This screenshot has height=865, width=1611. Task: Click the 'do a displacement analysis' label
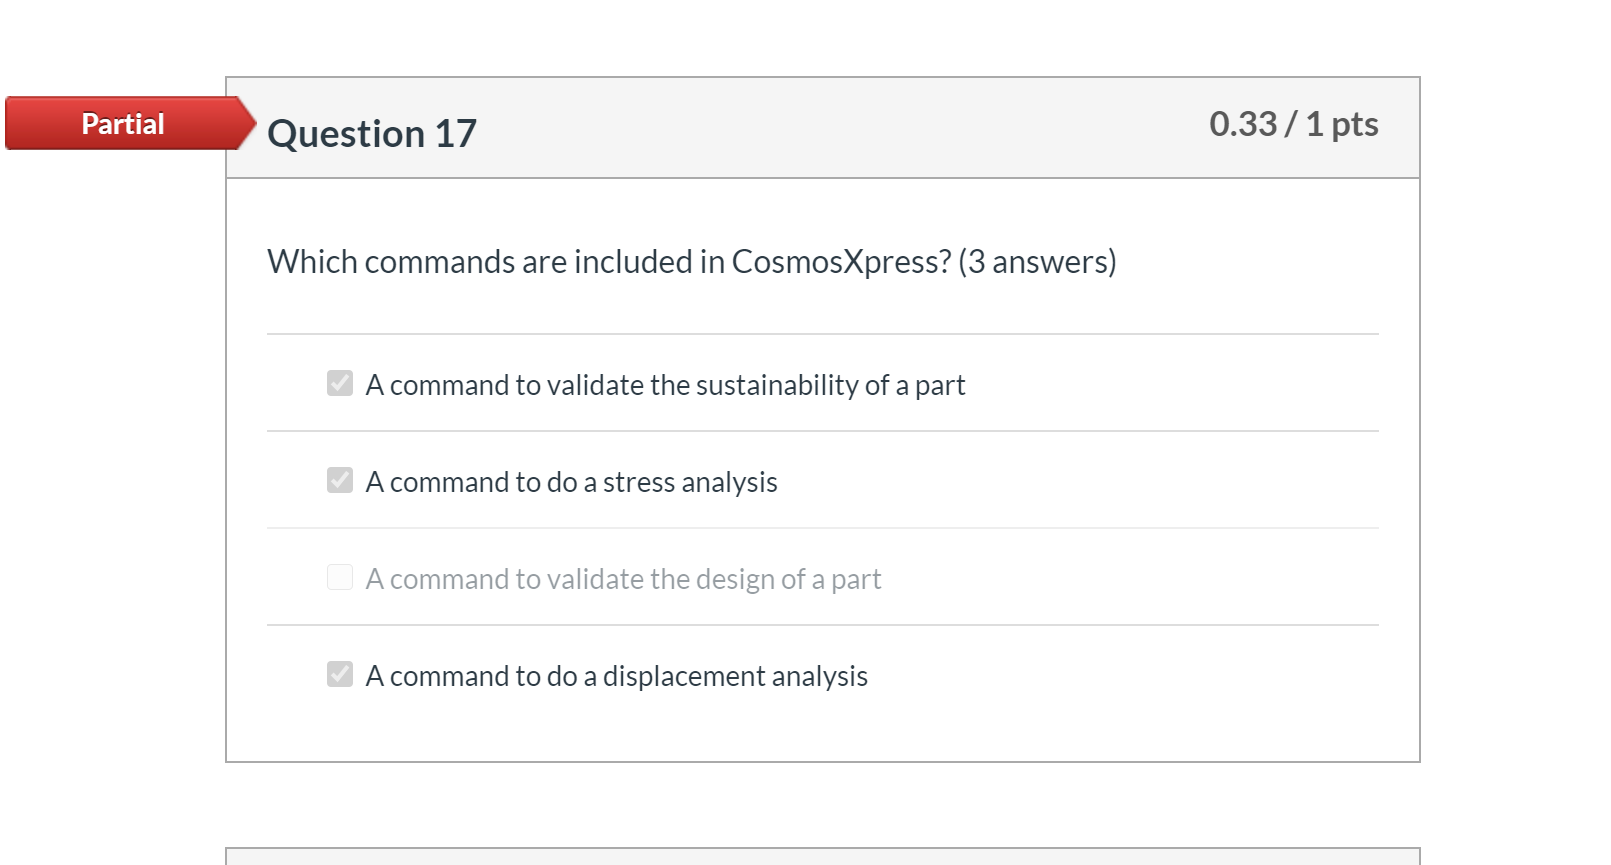tap(616, 676)
